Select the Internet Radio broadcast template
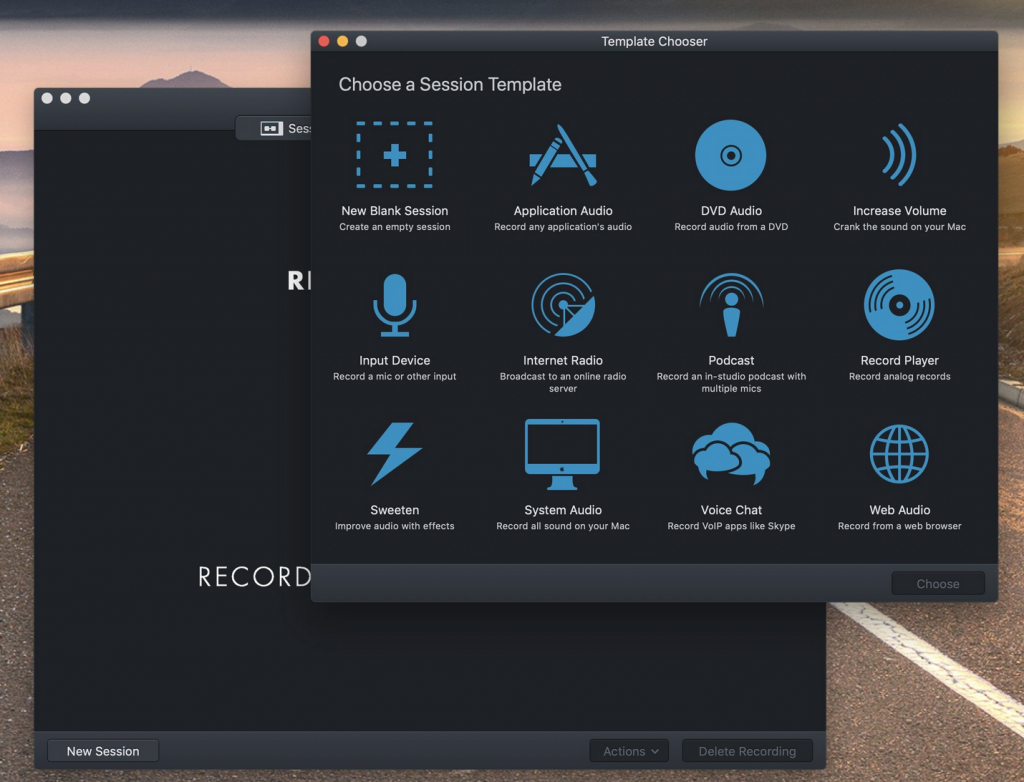 (563, 304)
